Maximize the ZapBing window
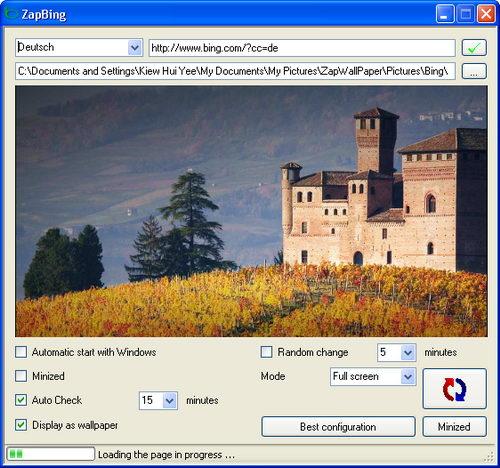The width and height of the screenshot is (500, 468). coord(465,14)
